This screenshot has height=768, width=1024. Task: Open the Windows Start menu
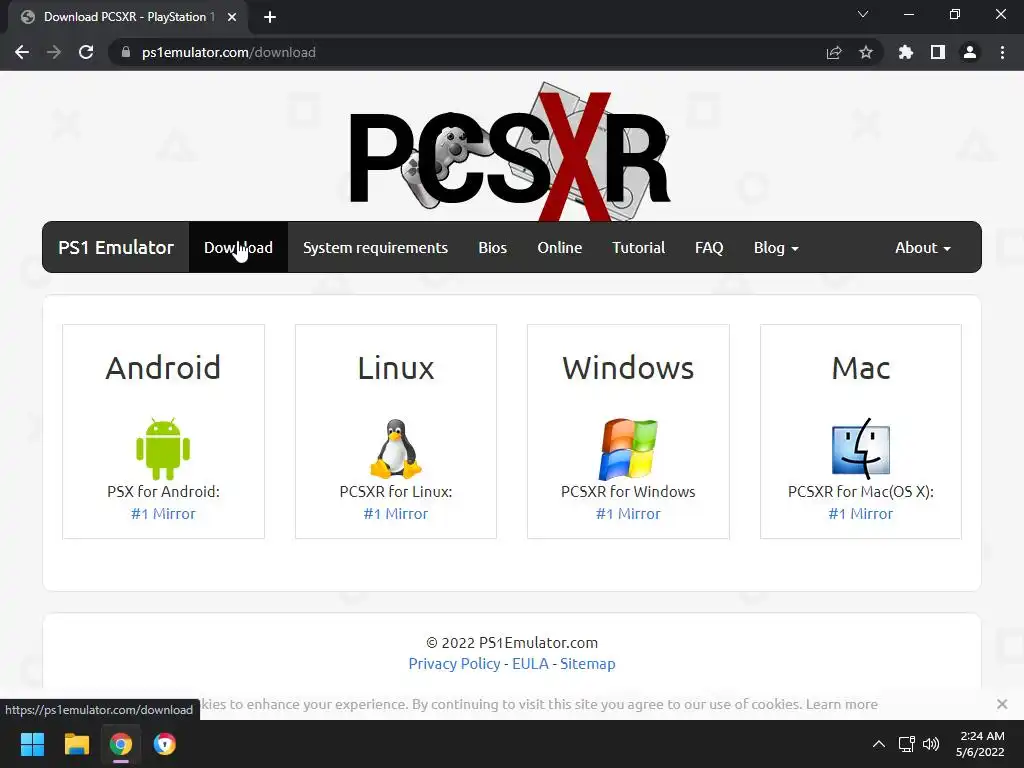pyautogui.click(x=32, y=744)
